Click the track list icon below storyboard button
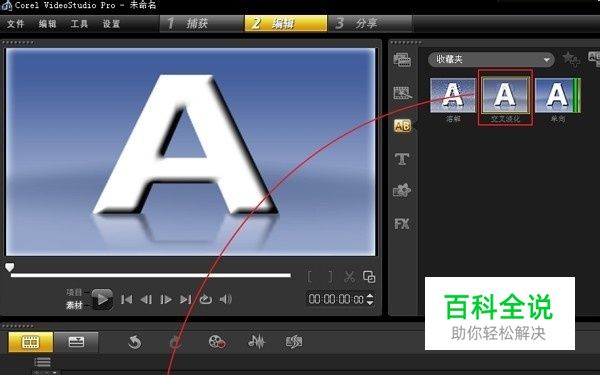This screenshot has height=375, width=600. tap(42, 362)
